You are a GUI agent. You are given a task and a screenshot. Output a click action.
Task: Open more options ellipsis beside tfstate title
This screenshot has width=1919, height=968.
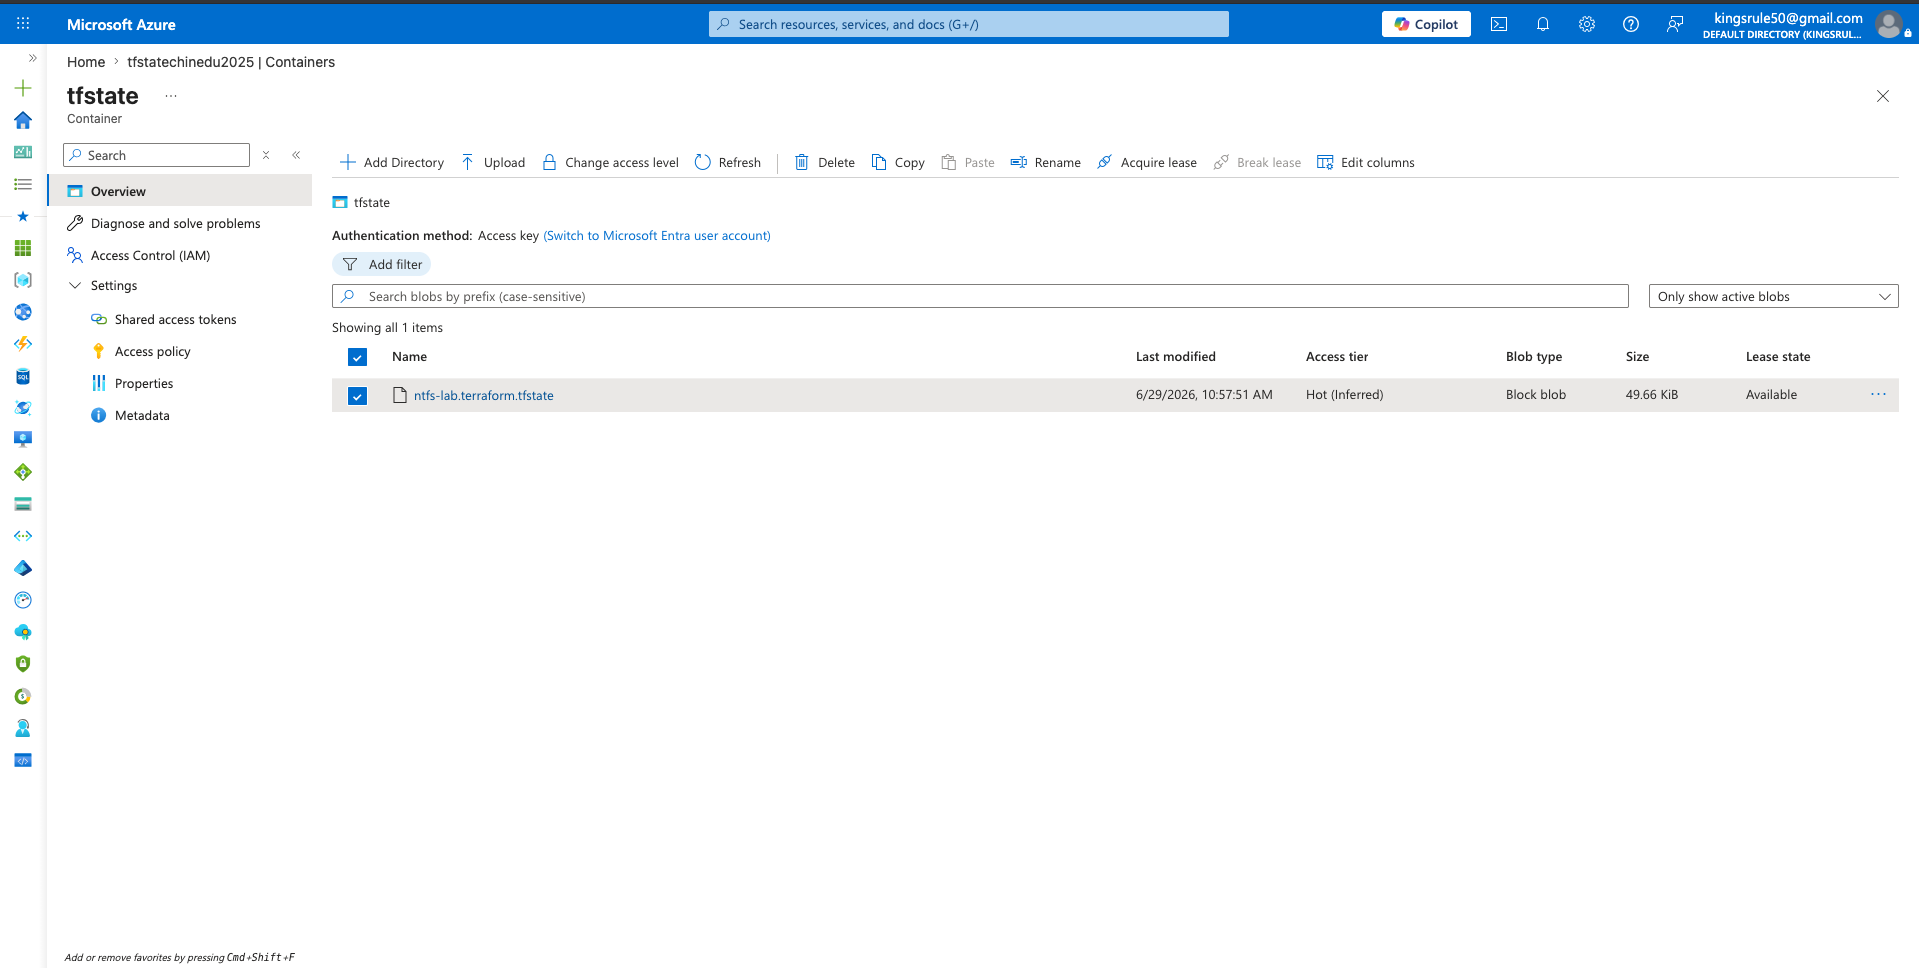(171, 96)
